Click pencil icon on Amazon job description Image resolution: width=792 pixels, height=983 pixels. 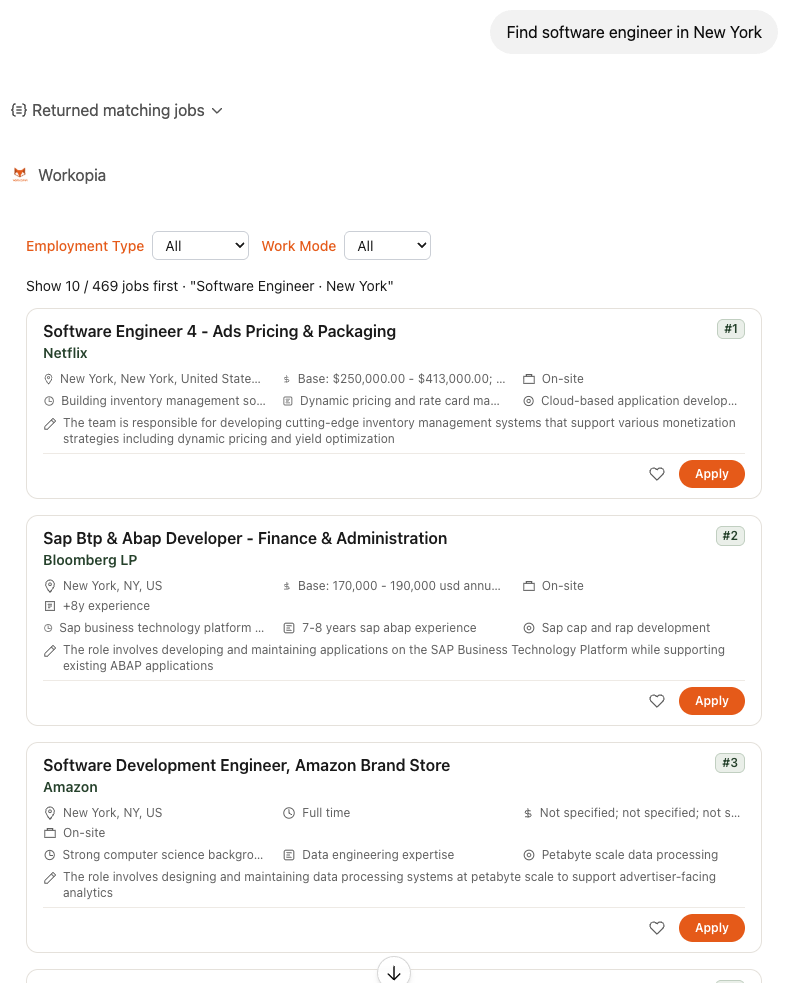[x=50, y=878]
